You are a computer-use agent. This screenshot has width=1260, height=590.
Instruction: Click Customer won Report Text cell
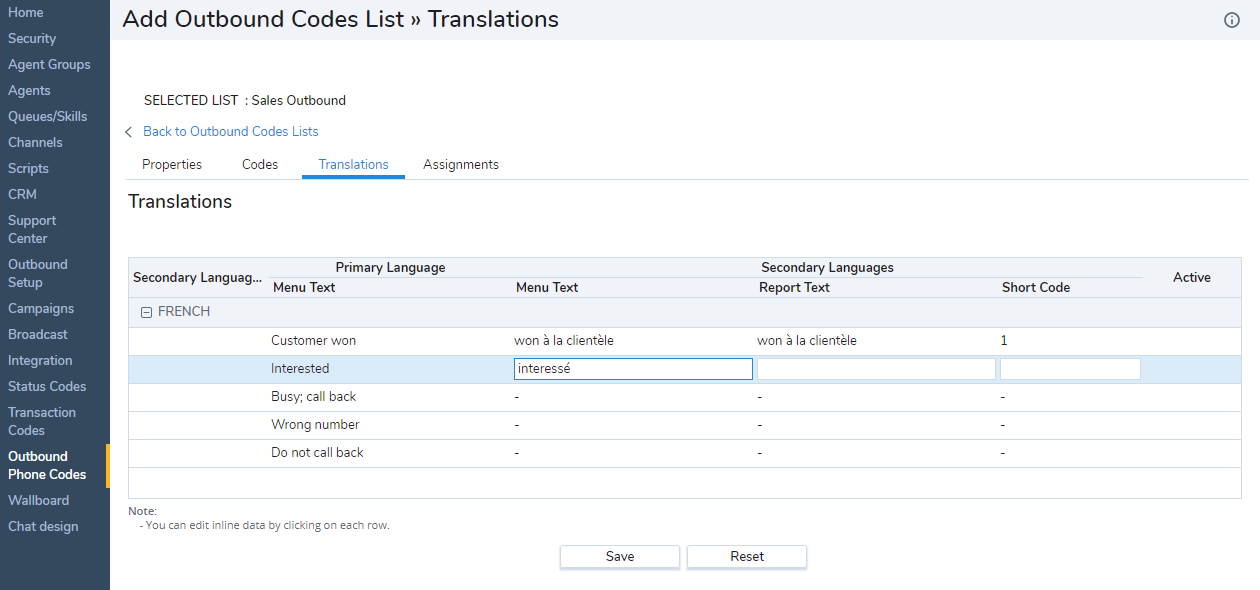pos(807,341)
